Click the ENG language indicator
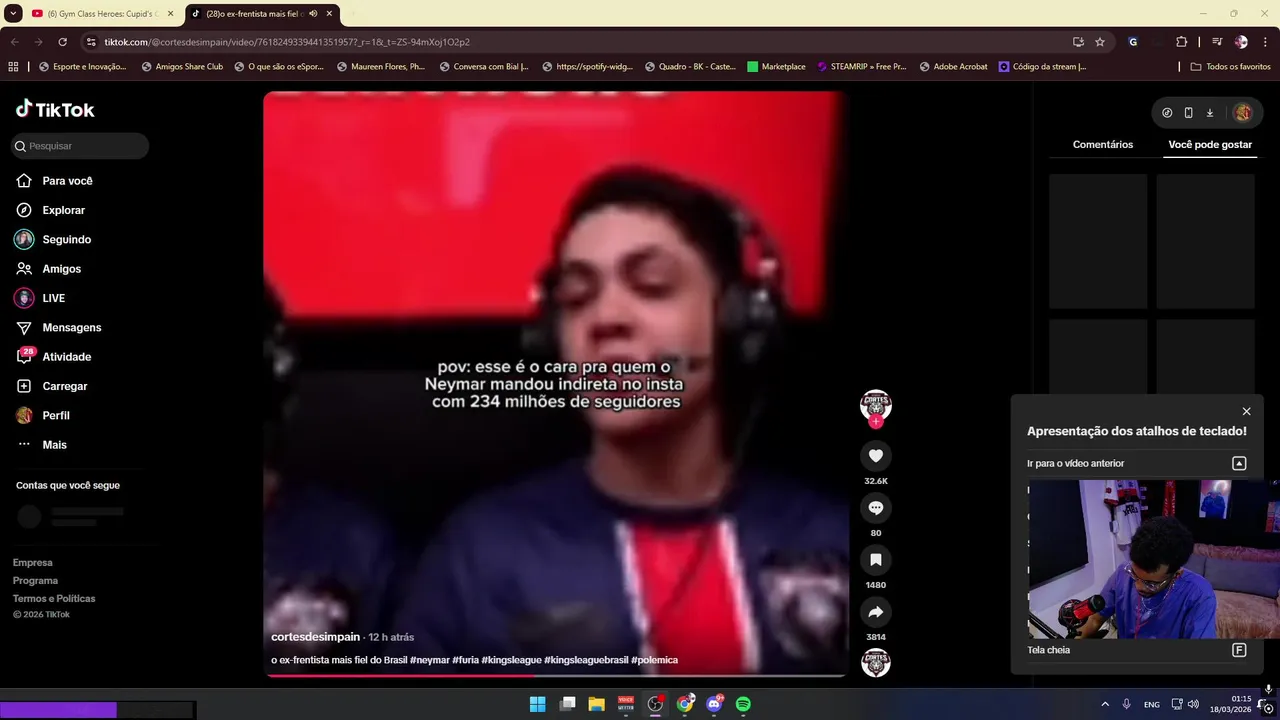This screenshot has height=720, width=1280. point(1152,704)
